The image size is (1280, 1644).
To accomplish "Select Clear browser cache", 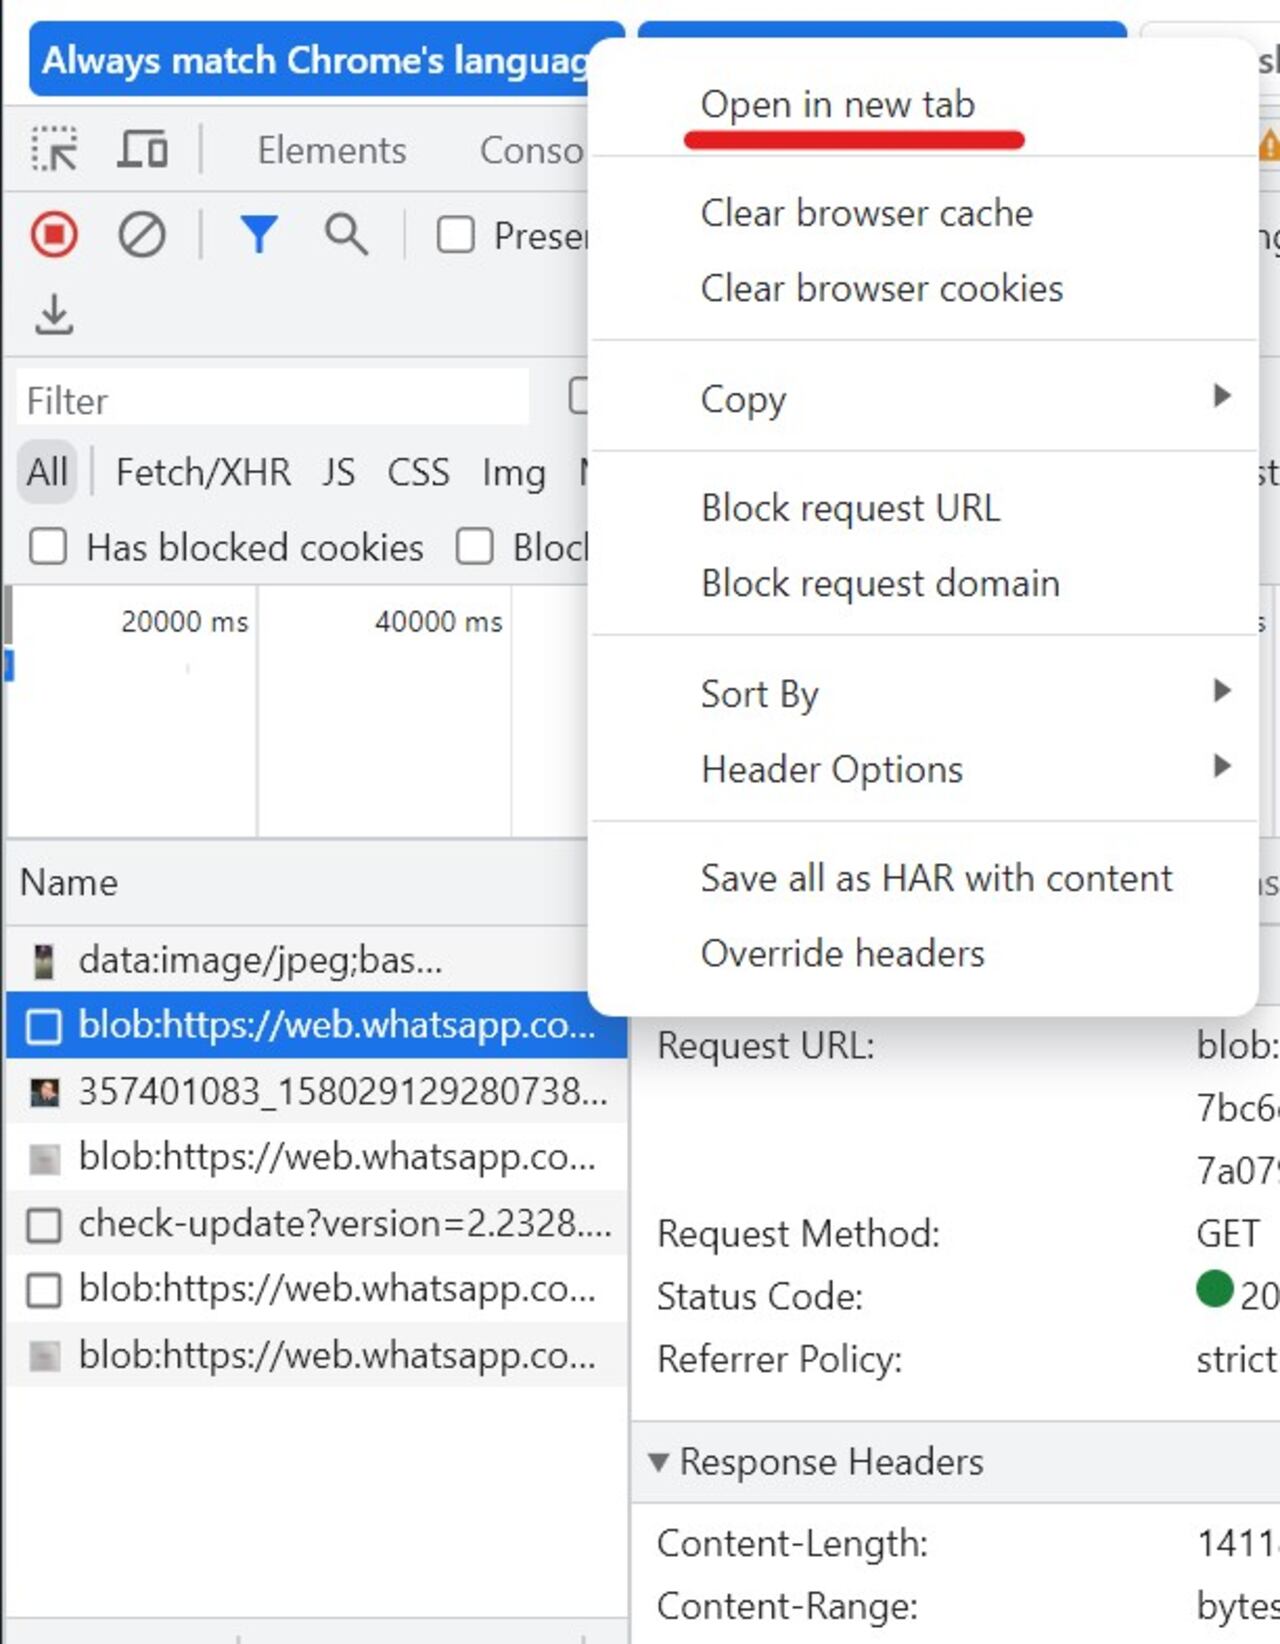I will [x=866, y=213].
